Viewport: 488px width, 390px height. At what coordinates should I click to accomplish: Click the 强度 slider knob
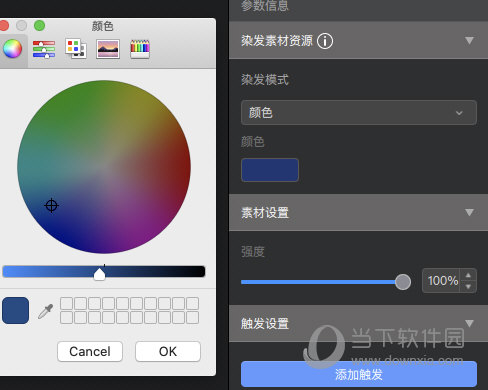click(403, 282)
